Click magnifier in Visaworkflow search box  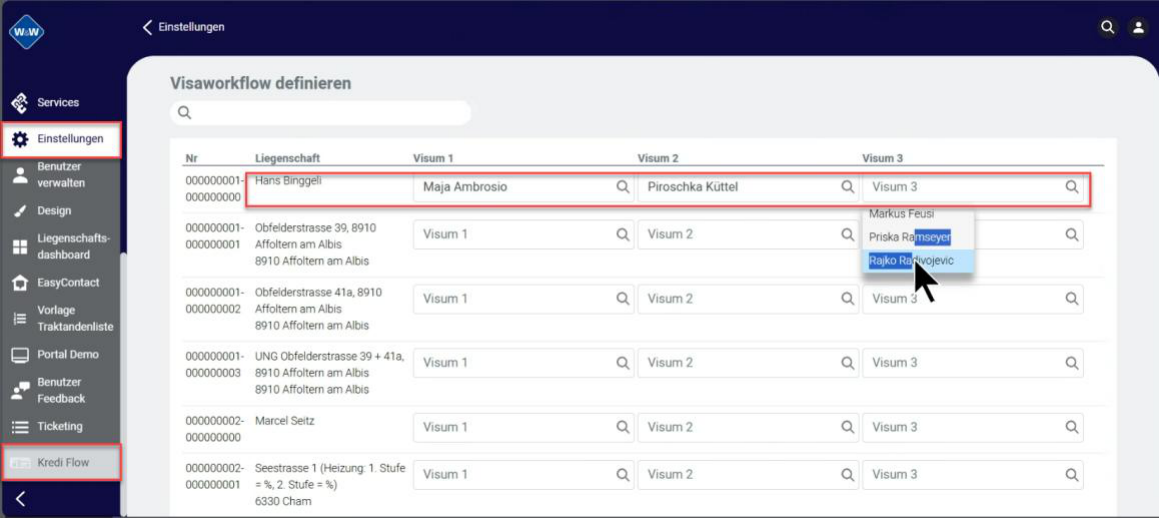click(x=185, y=113)
